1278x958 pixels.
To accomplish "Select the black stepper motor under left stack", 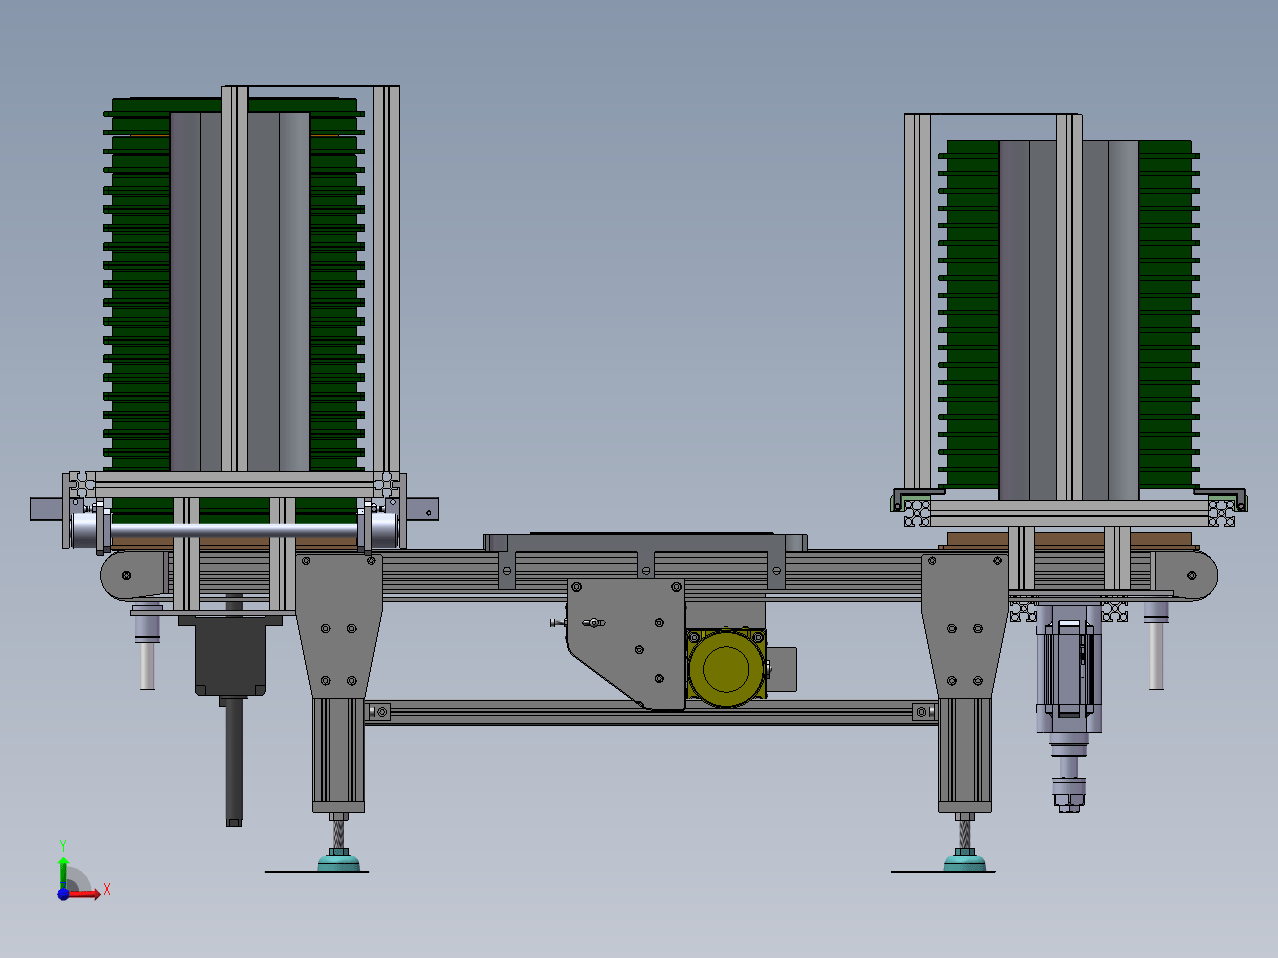I will pyautogui.click(x=231, y=657).
